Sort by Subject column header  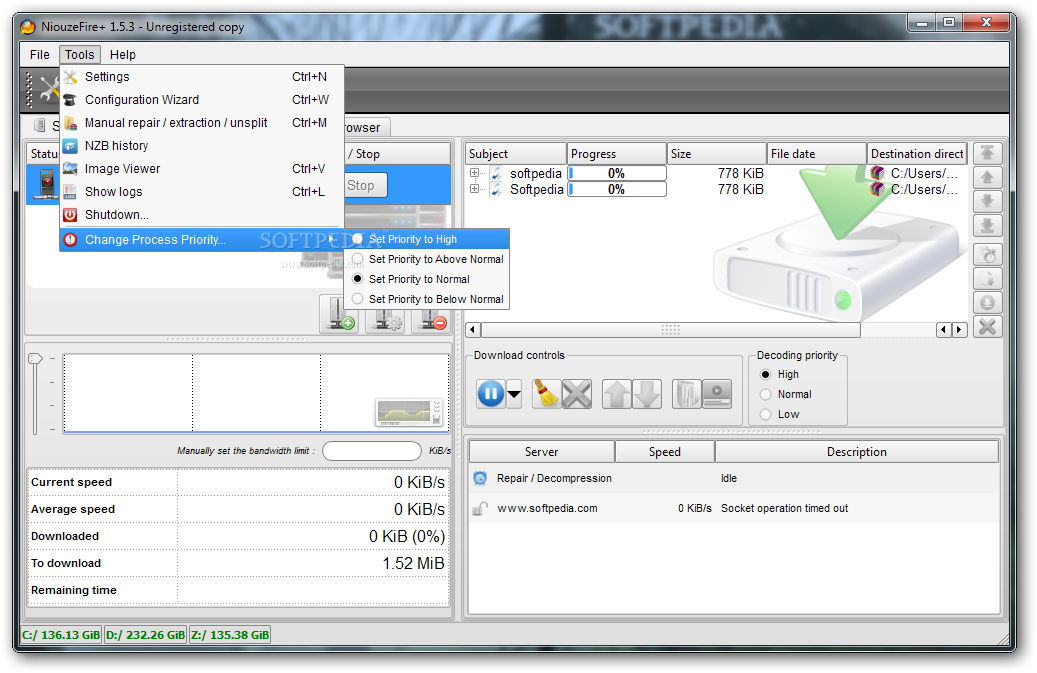[x=516, y=153]
